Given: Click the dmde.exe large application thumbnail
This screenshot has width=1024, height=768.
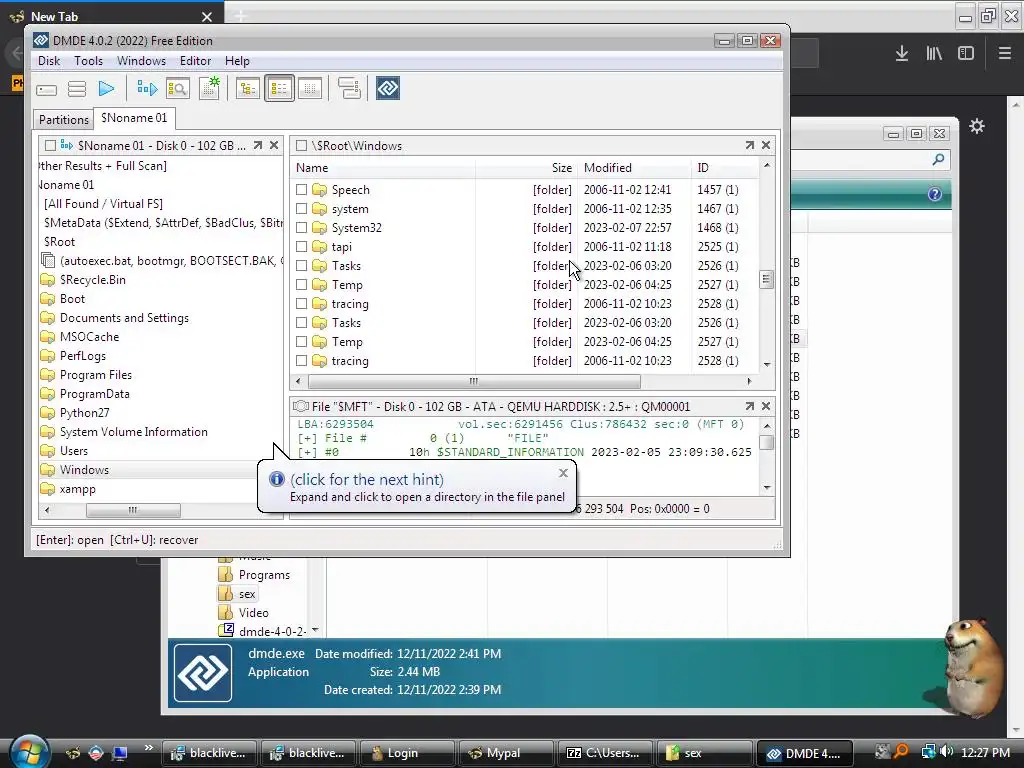Looking at the screenshot, I should point(202,673).
